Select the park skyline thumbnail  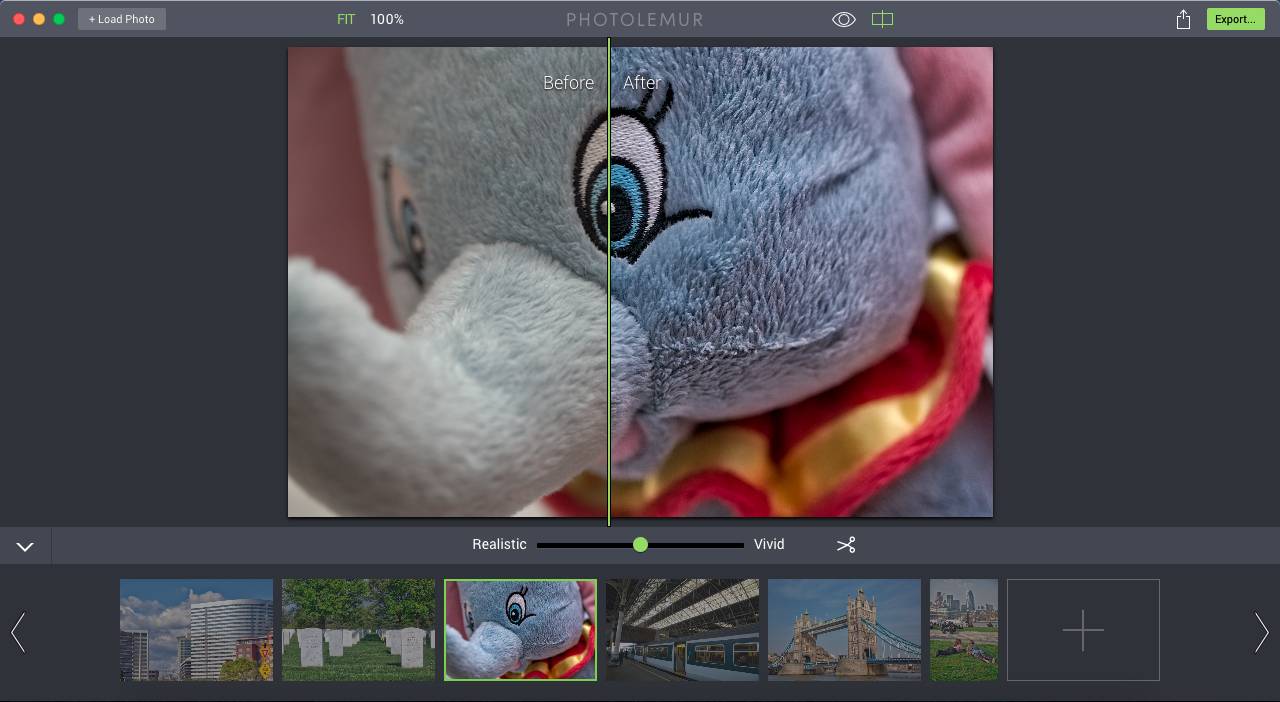click(x=964, y=630)
